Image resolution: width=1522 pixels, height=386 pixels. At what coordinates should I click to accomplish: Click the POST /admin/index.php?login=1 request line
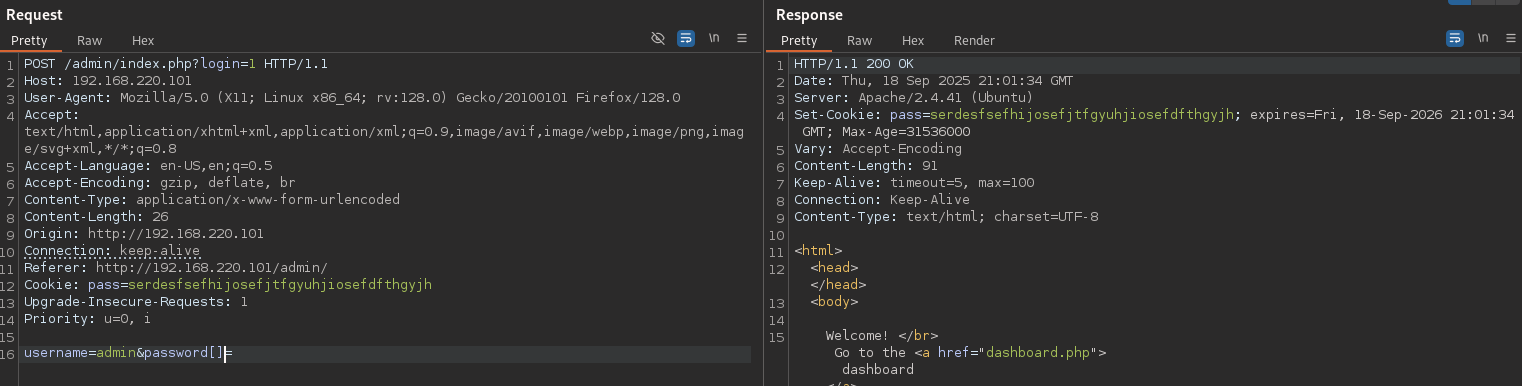[x=176, y=64]
